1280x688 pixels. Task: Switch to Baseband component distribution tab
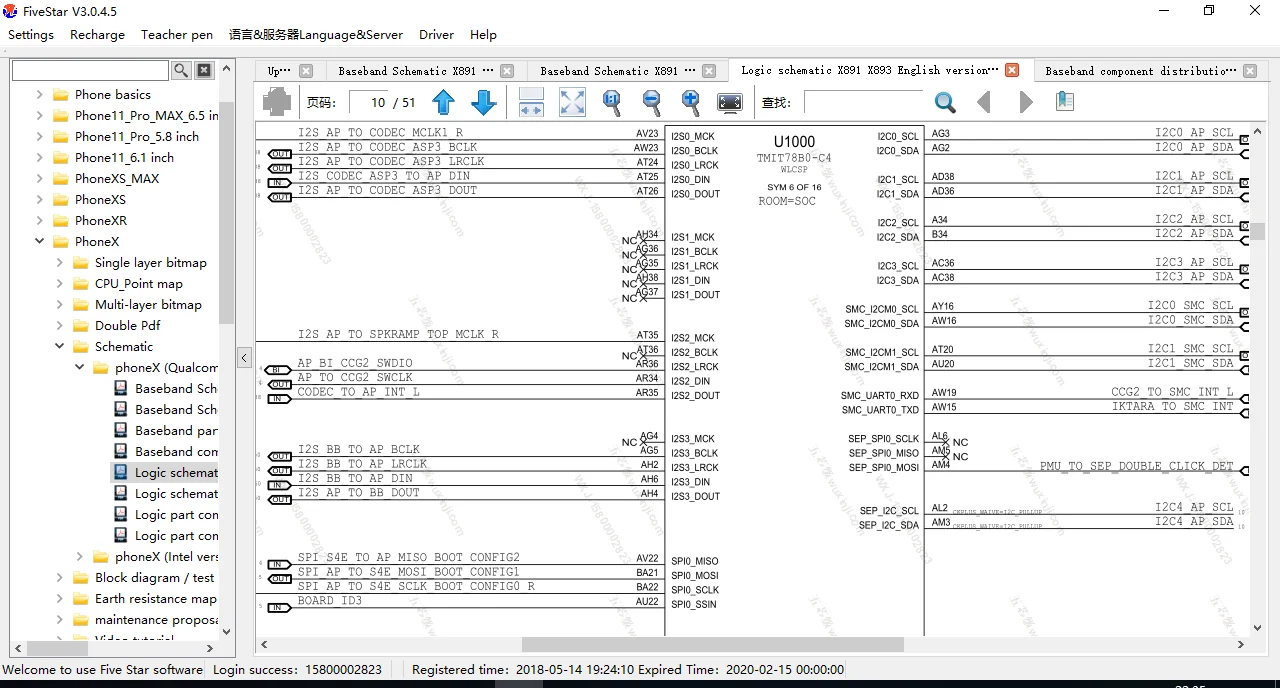[x=1138, y=71]
